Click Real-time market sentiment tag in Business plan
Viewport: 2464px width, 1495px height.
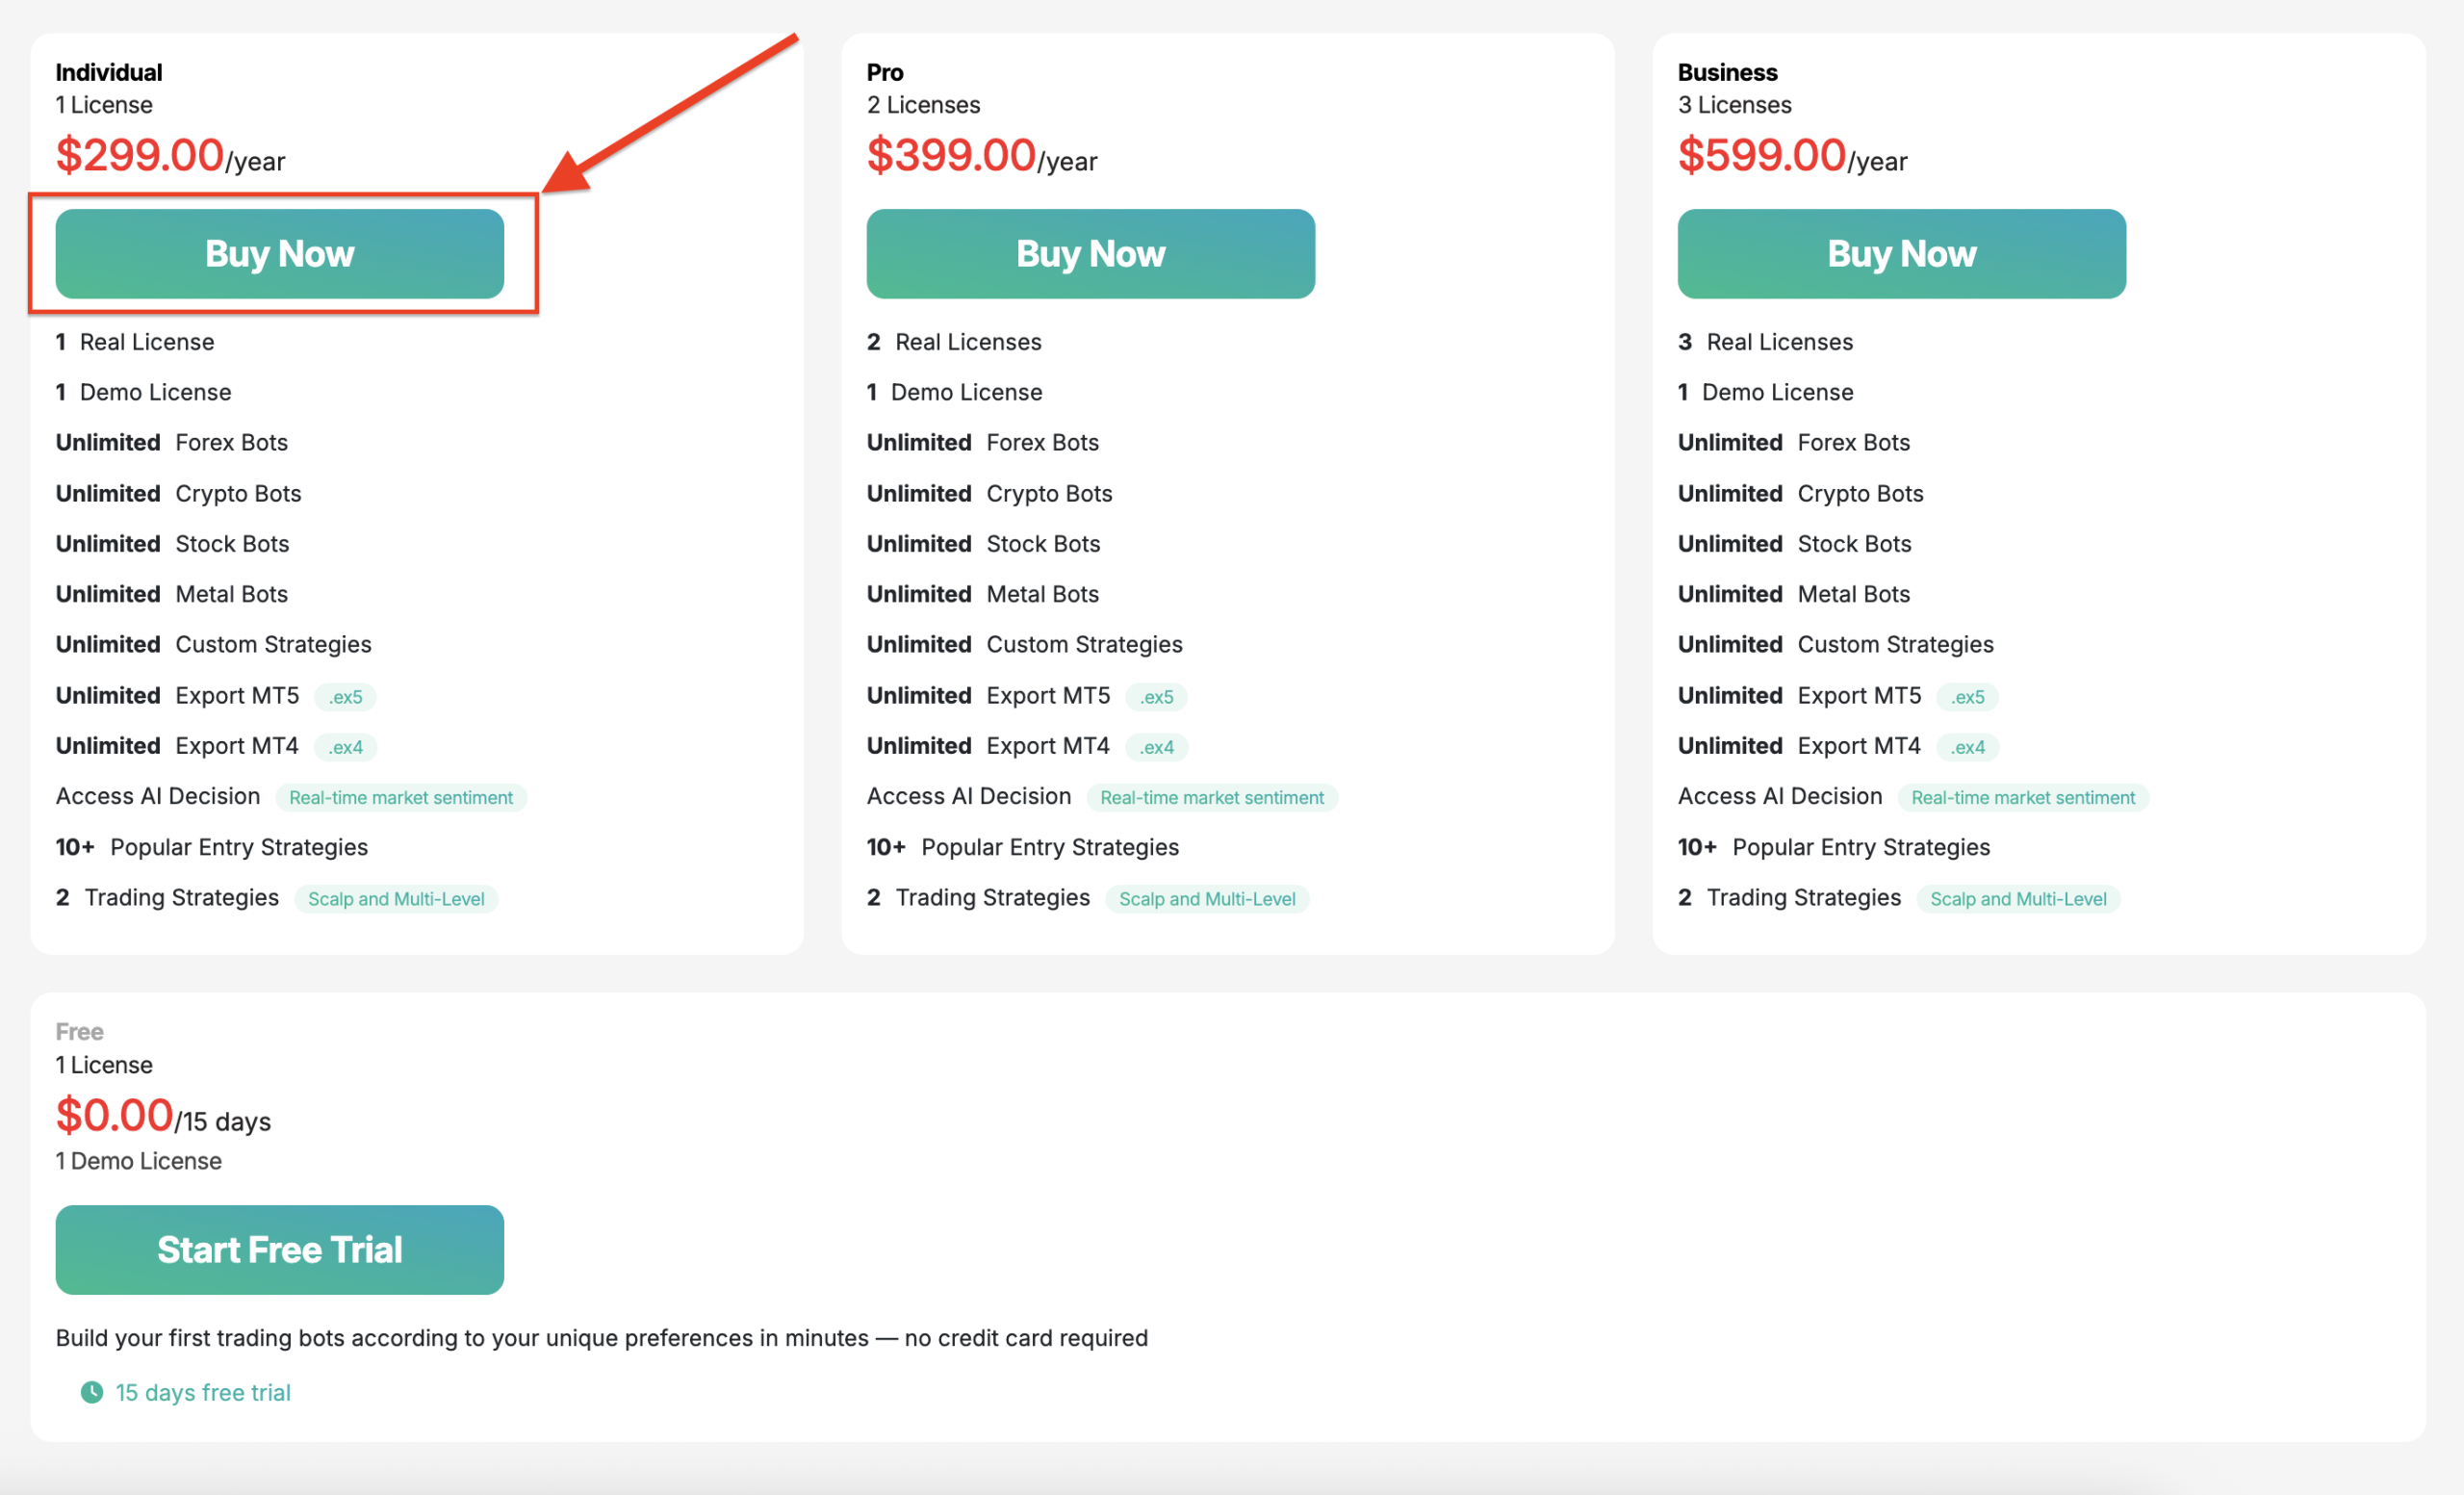tap(2022, 798)
